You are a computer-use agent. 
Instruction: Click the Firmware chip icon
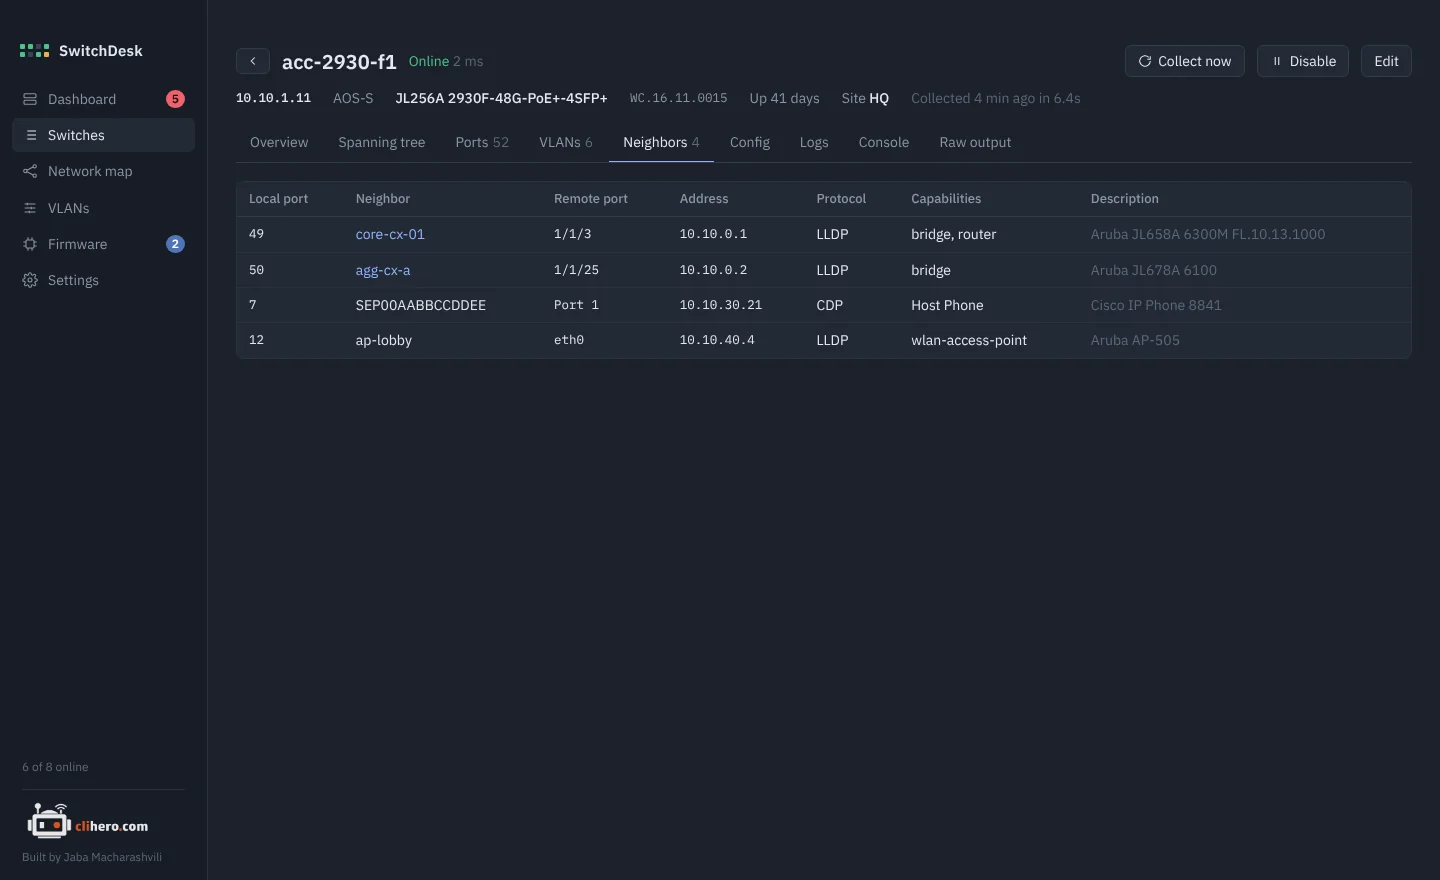pos(30,244)
